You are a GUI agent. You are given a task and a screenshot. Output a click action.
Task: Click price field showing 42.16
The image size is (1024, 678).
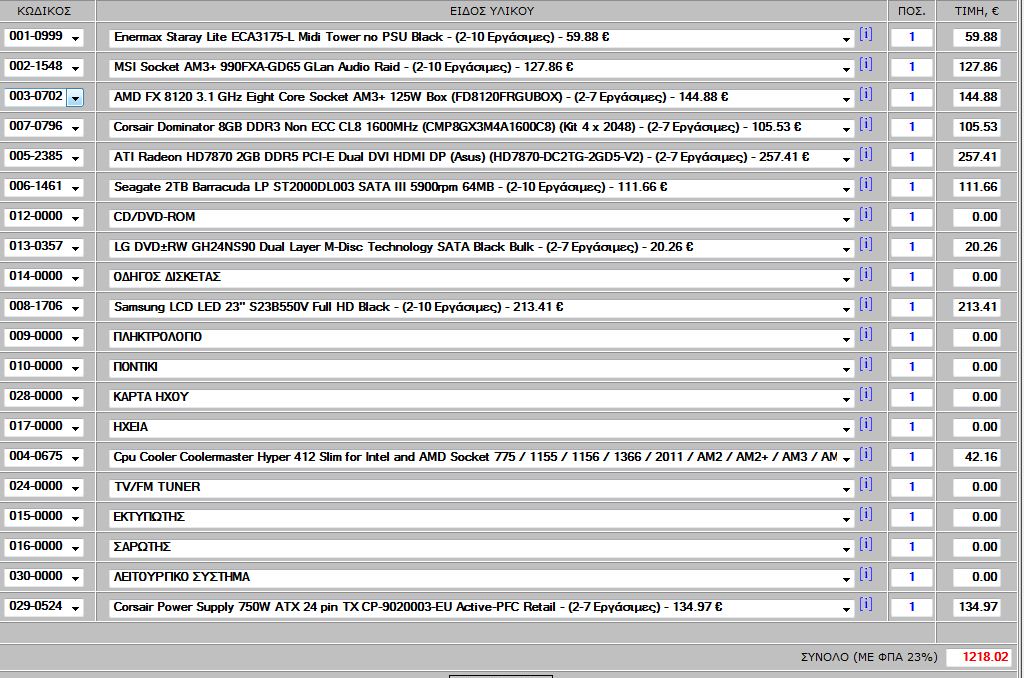click(x=976, y=457)
